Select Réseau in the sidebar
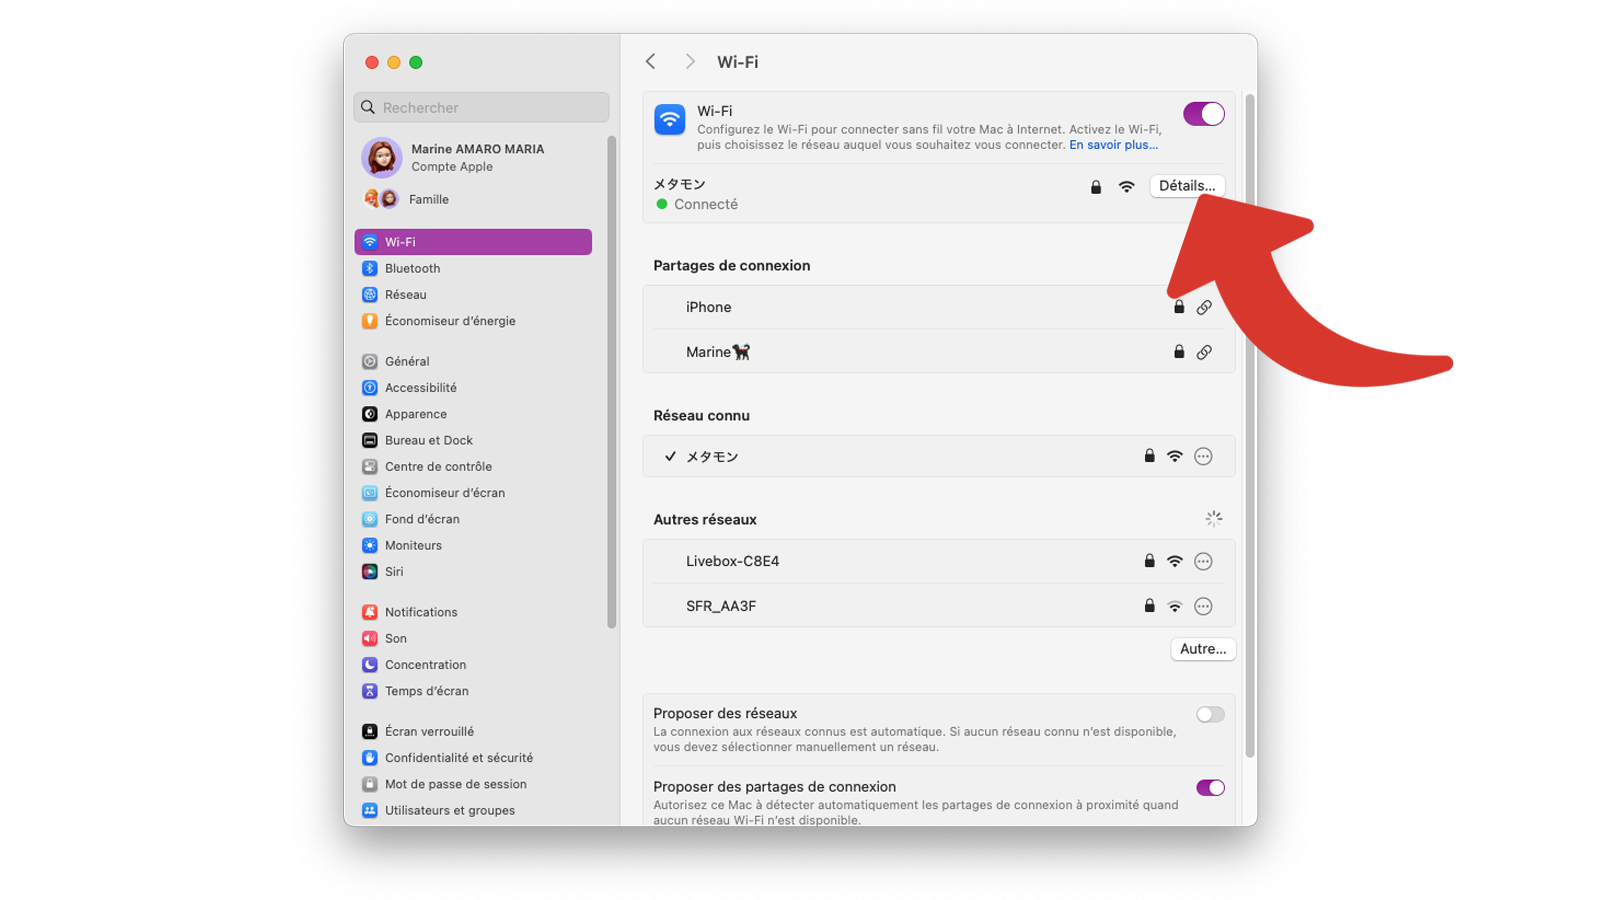This screenshot has height=900, width=1600. tap(407, 294)
